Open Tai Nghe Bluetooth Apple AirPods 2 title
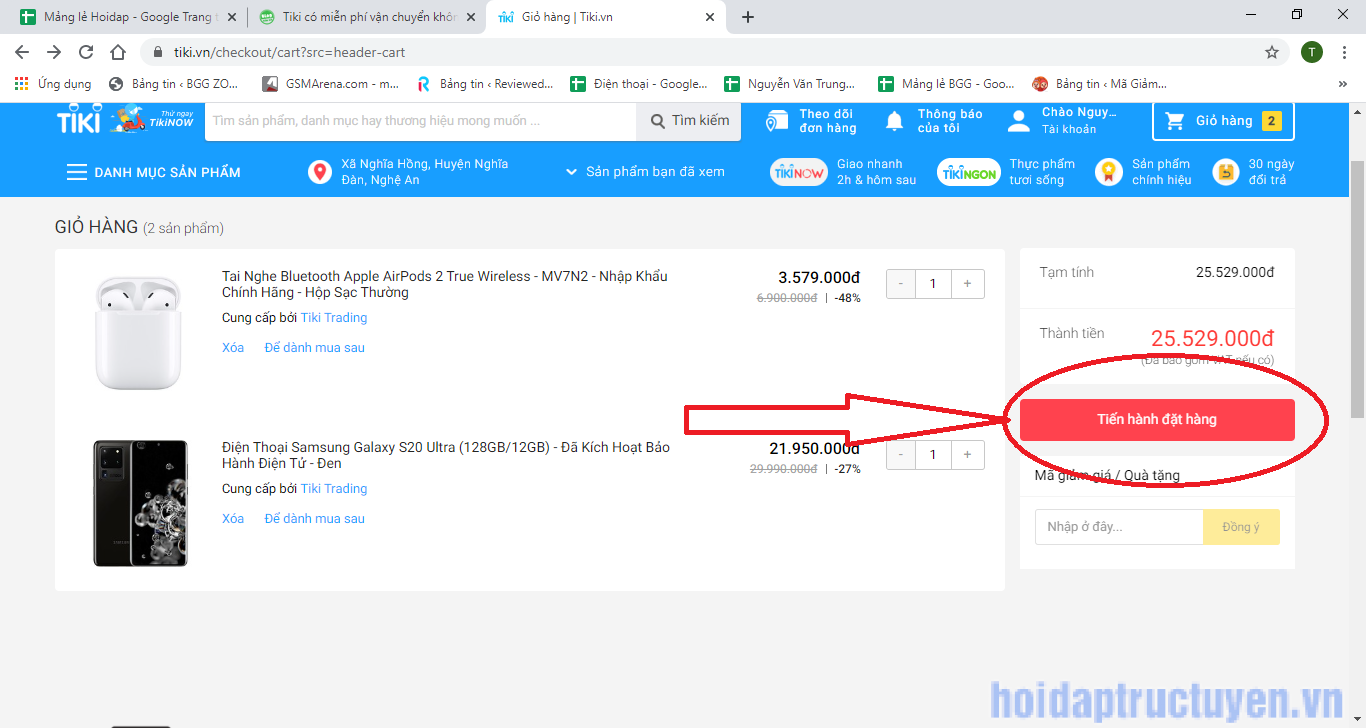The image size is (1366, 728). pos(445,284)
